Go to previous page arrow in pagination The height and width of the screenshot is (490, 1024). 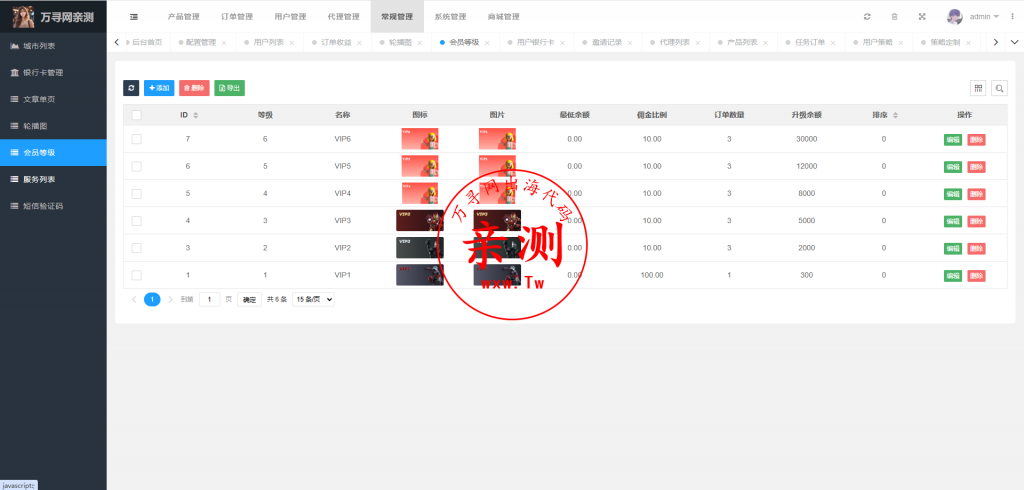click(x=134, y=299)
